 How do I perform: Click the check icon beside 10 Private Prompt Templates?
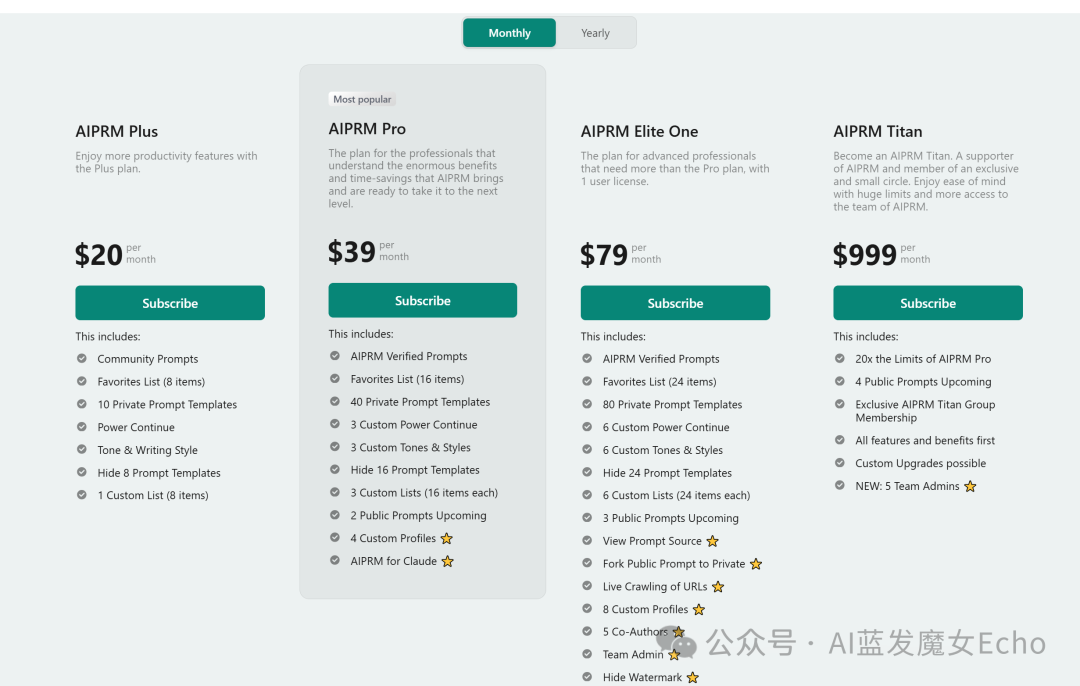point(82,404)
